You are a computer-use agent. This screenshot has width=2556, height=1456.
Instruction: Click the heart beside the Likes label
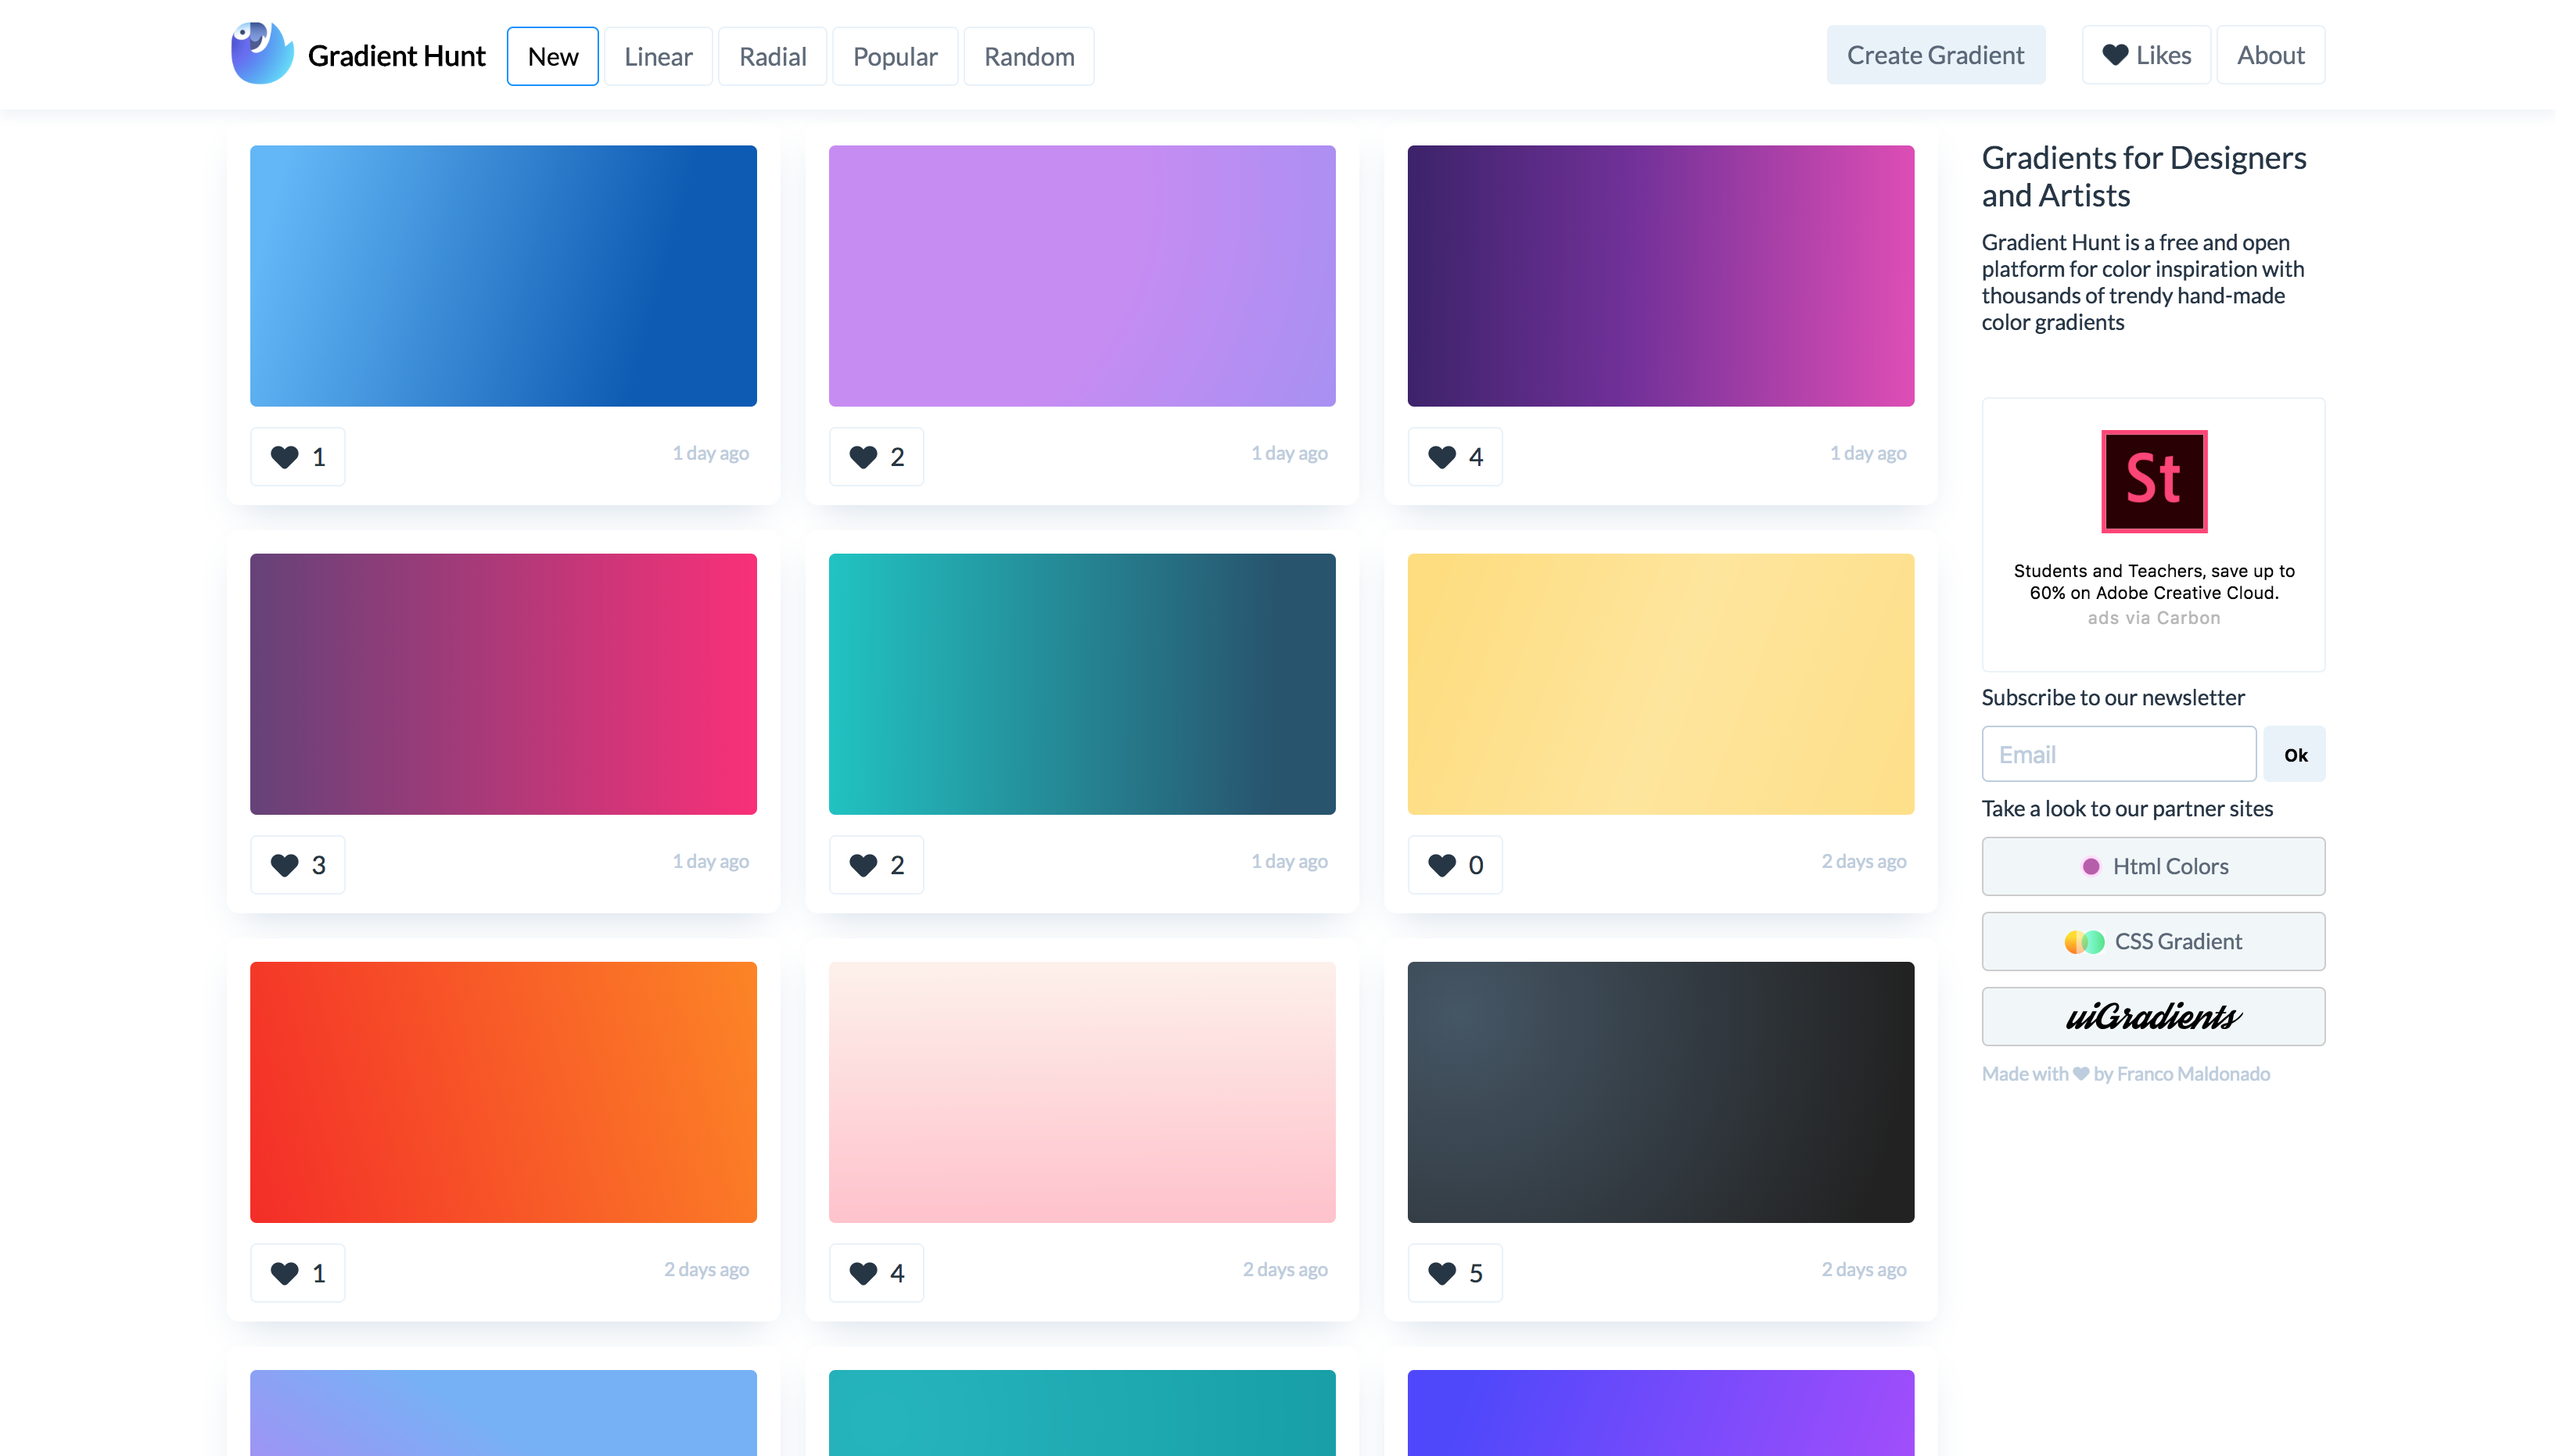click(x=2114, y=55)
